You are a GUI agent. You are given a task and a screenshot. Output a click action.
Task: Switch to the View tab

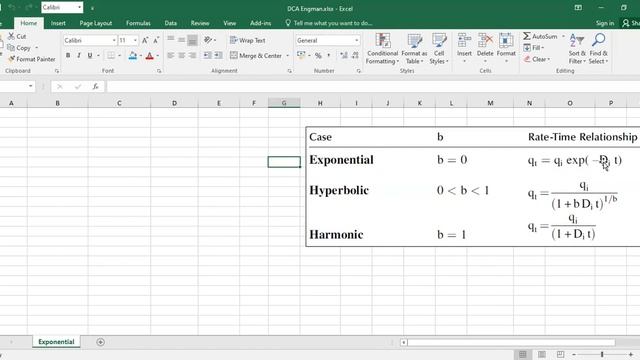230,23
